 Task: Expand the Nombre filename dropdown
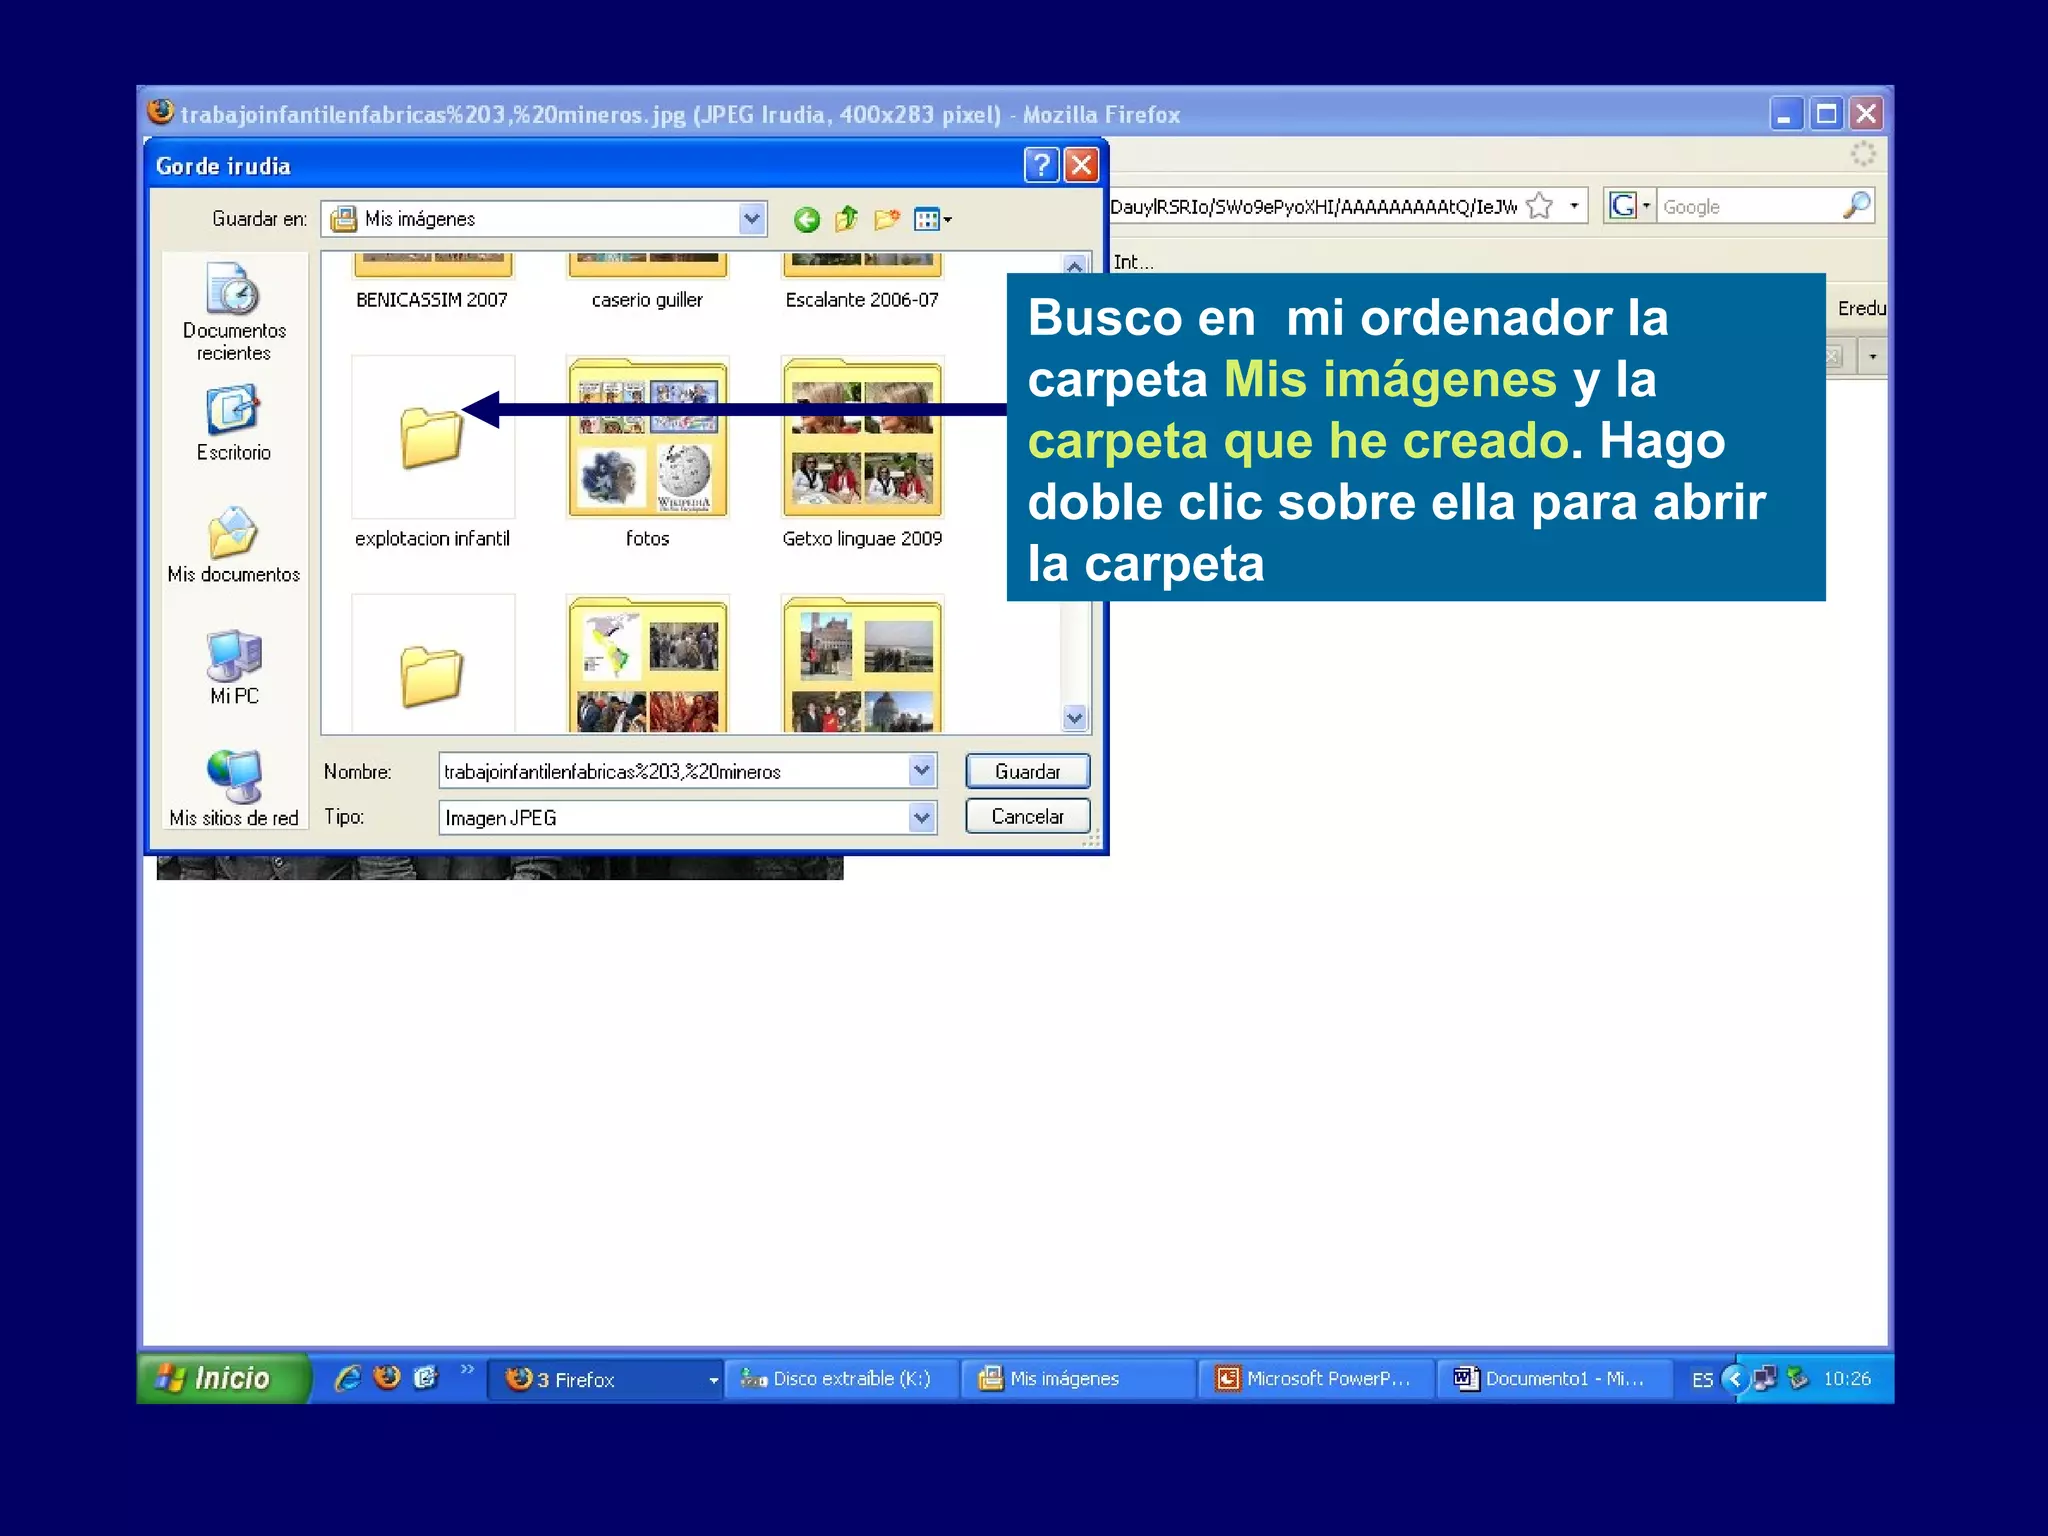(x=921, y=771)
